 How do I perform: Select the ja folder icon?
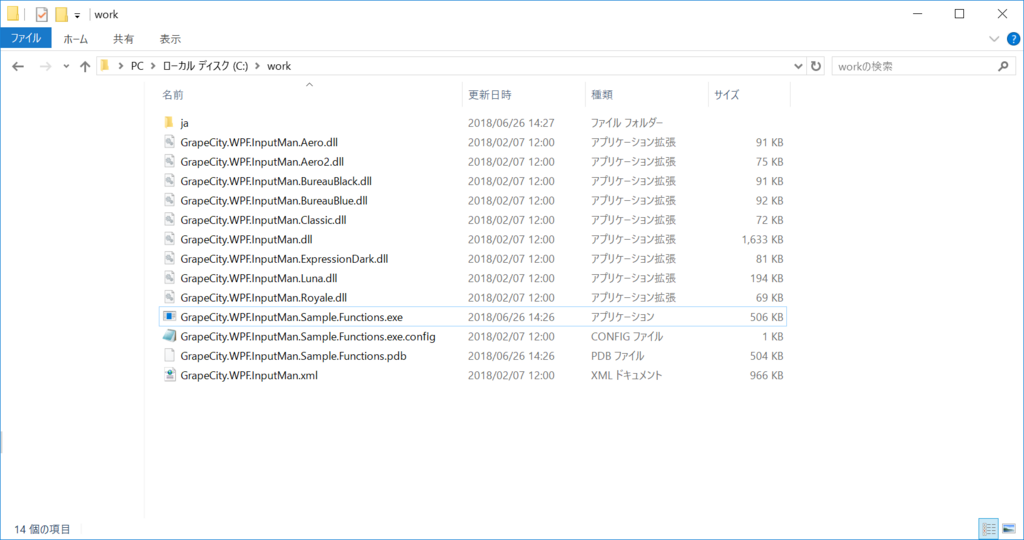click(169, 122)
